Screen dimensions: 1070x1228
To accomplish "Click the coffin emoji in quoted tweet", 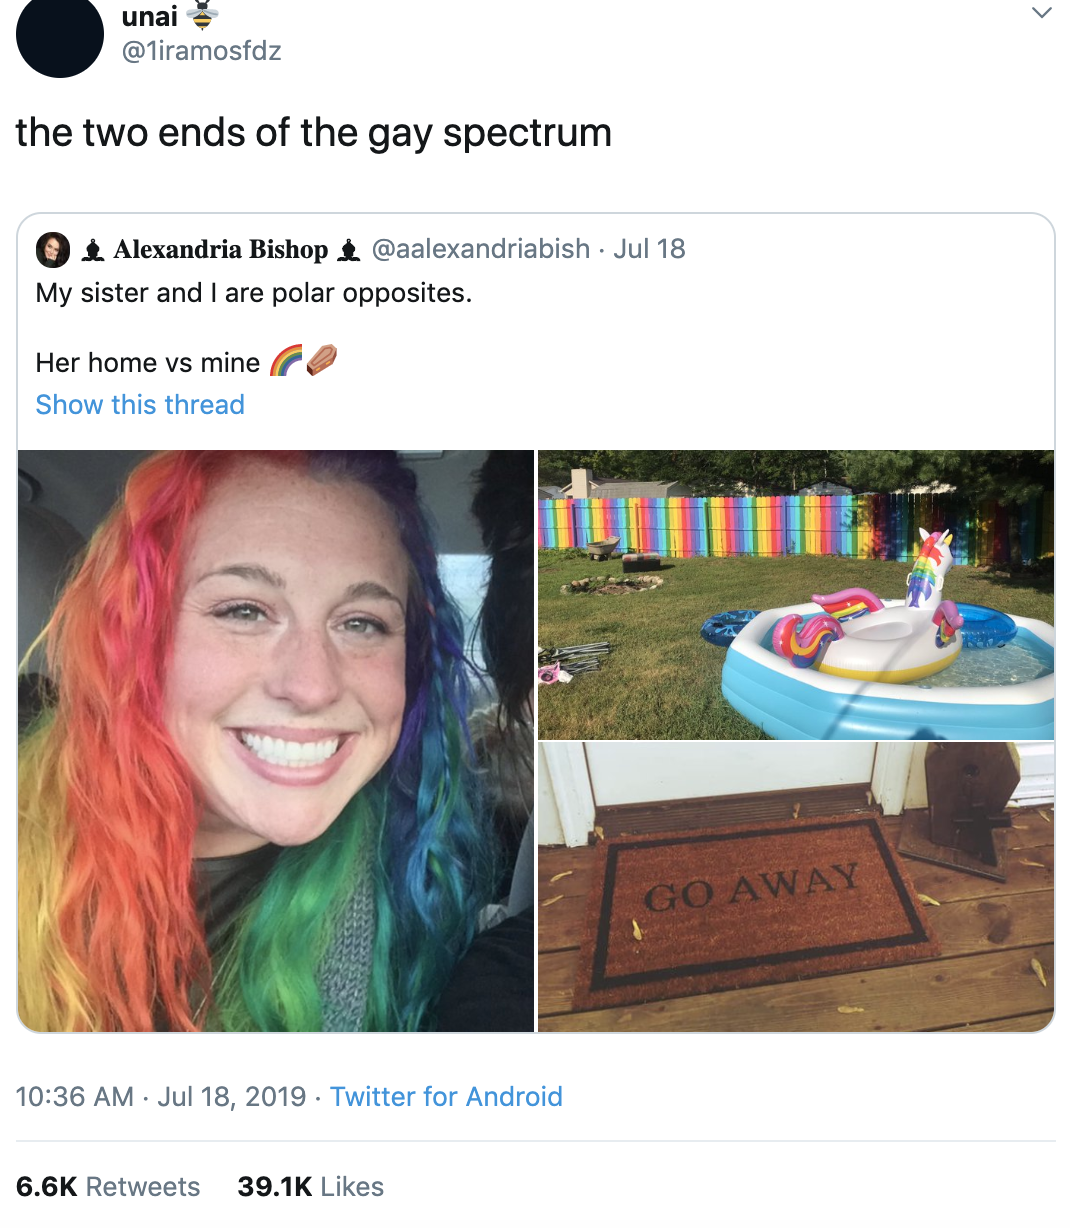I will (321, 361).
